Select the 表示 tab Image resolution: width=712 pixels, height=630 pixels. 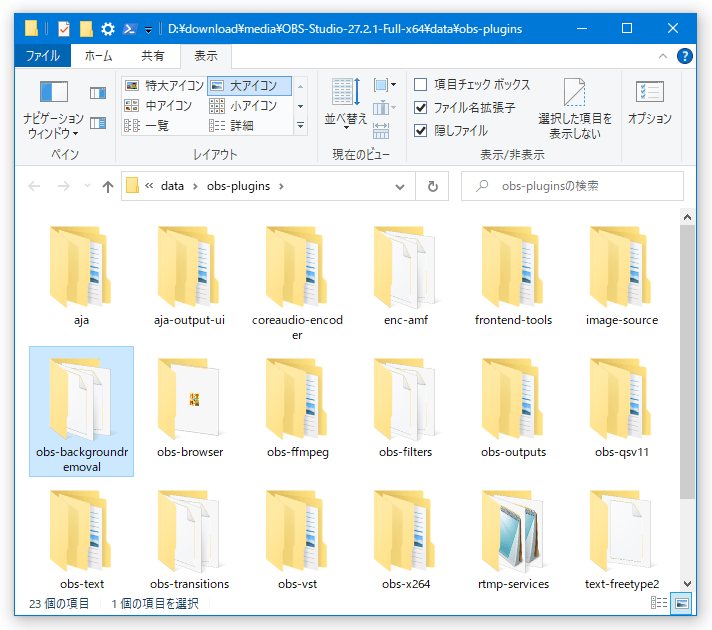(206, 55)
